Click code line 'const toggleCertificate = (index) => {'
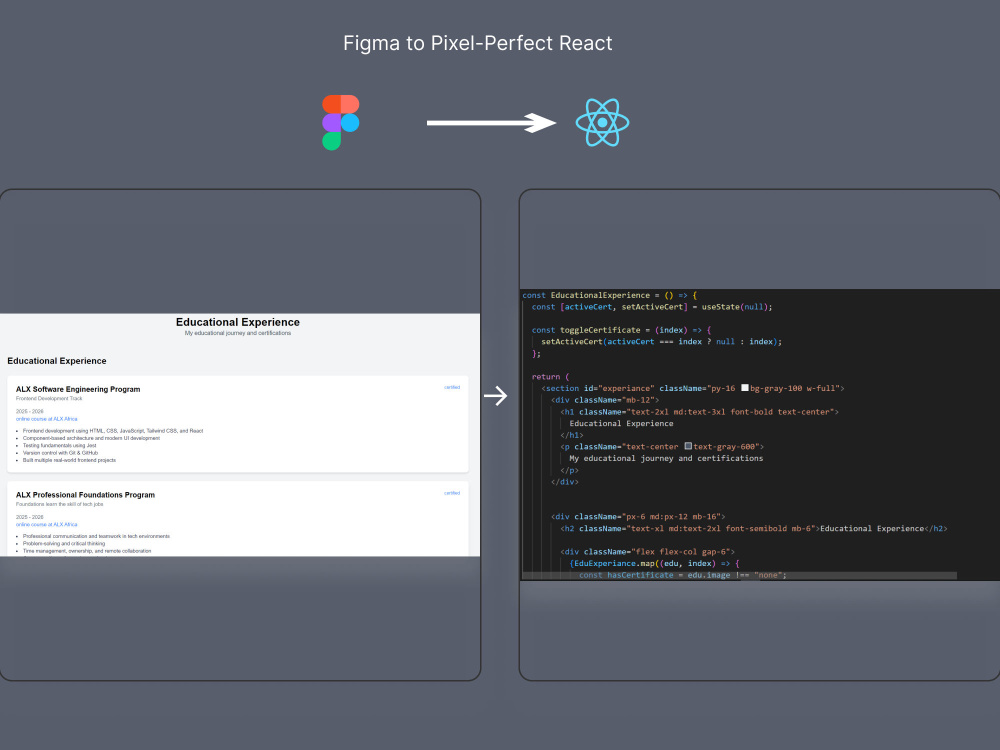The image size is (1000, 750). [621, 330]
